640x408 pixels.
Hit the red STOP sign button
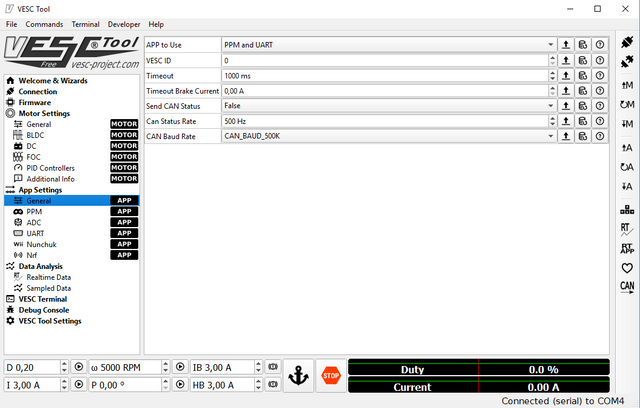[331, 376]
